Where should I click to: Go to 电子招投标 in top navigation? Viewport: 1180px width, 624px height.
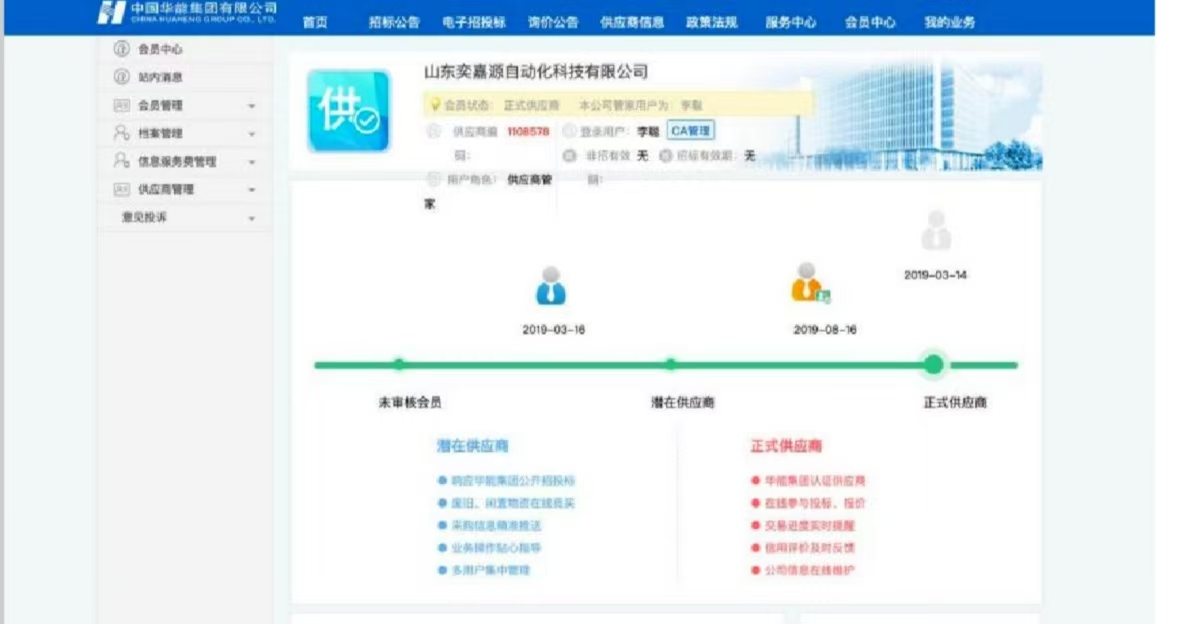tap(474, 22)
